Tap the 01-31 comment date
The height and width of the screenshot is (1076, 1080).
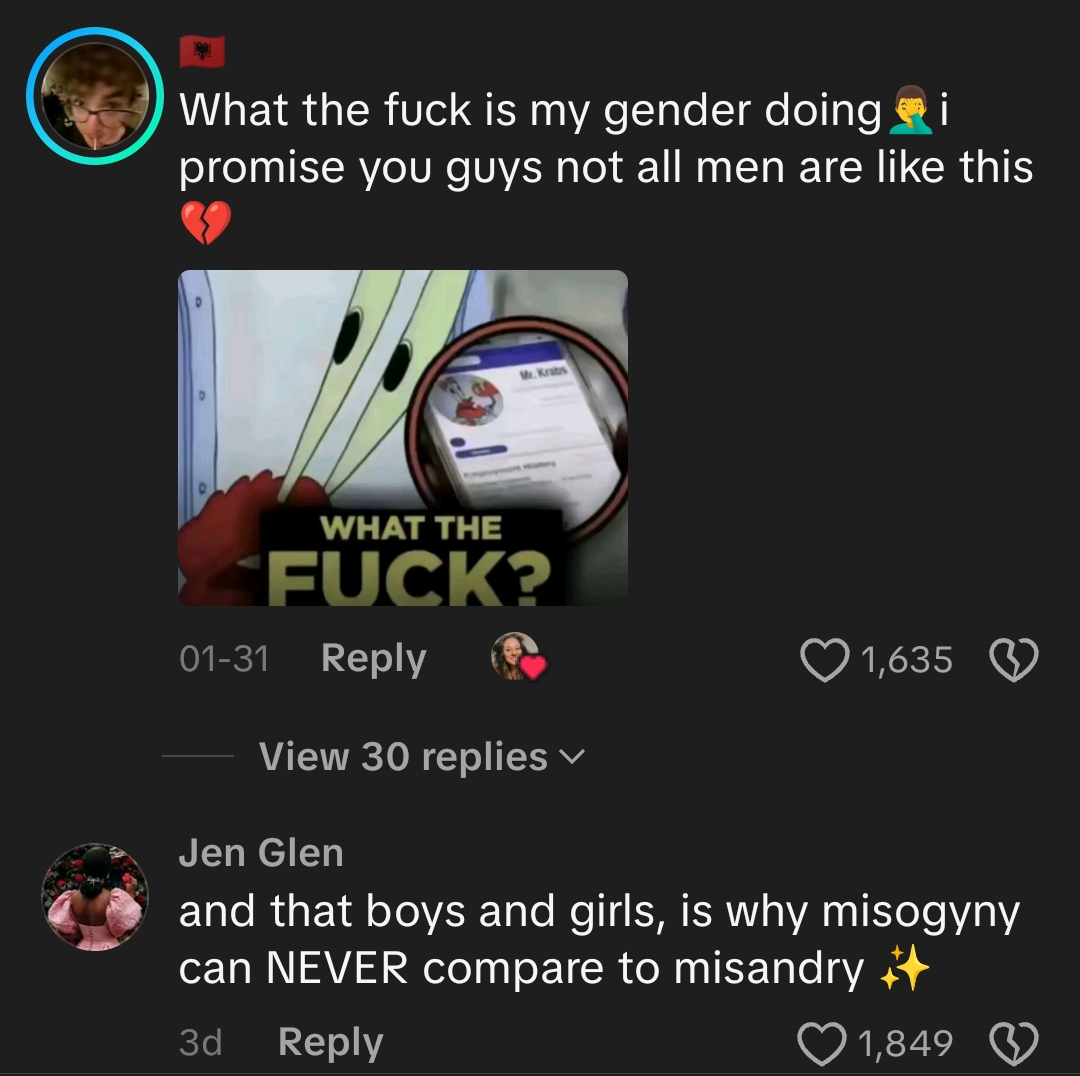coord(224,659)
